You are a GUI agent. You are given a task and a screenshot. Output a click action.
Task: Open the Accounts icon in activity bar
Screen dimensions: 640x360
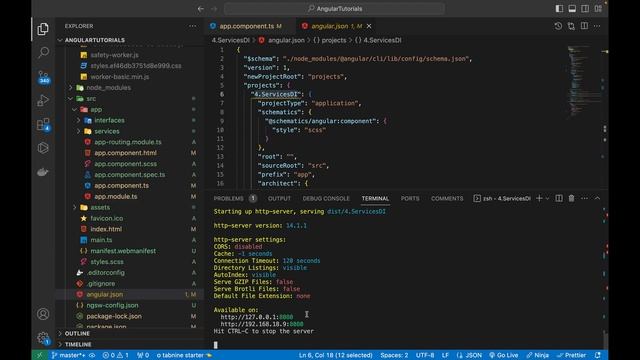(43, 314)
